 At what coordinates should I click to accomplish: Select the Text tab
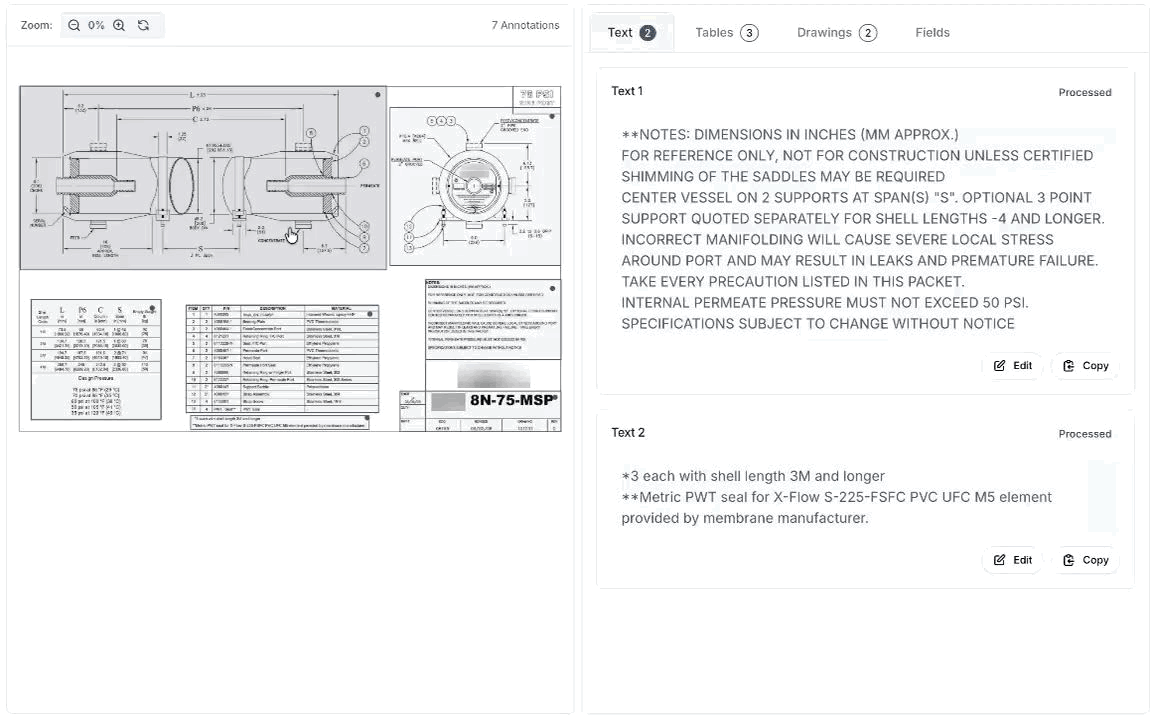click(631, 32)
